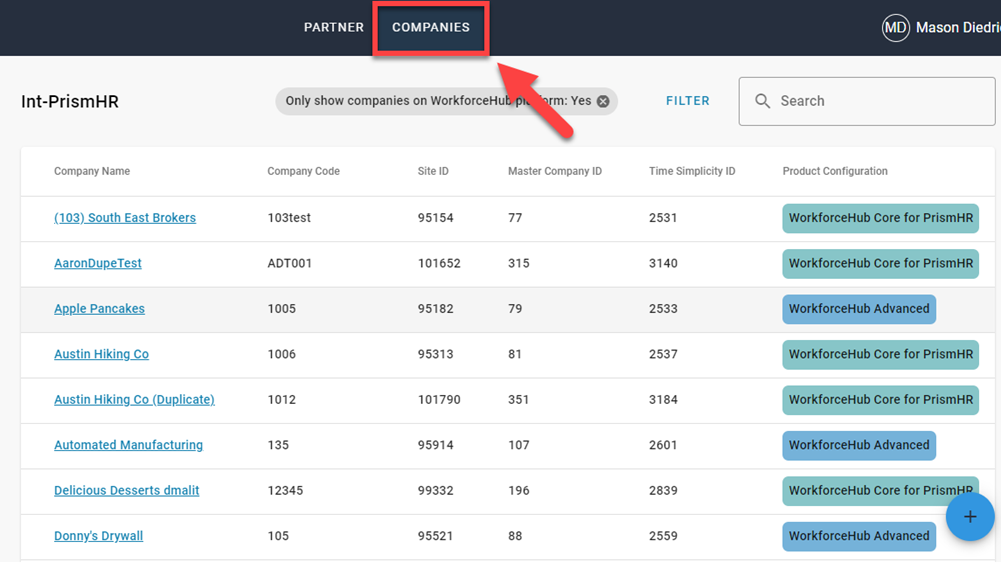Viewport: 1001px width, 569px height.
Task: Click the blue plus add button
Action: (969, 517)
